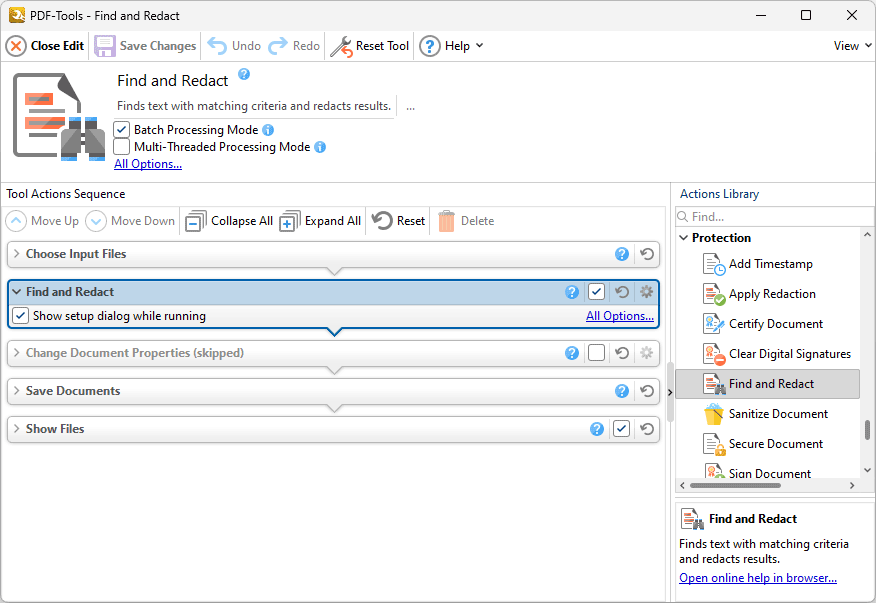Viewport: 876px width, 603px height.
Task: Uncheck the Show Files step checkbox
Action: coord(622,429)
